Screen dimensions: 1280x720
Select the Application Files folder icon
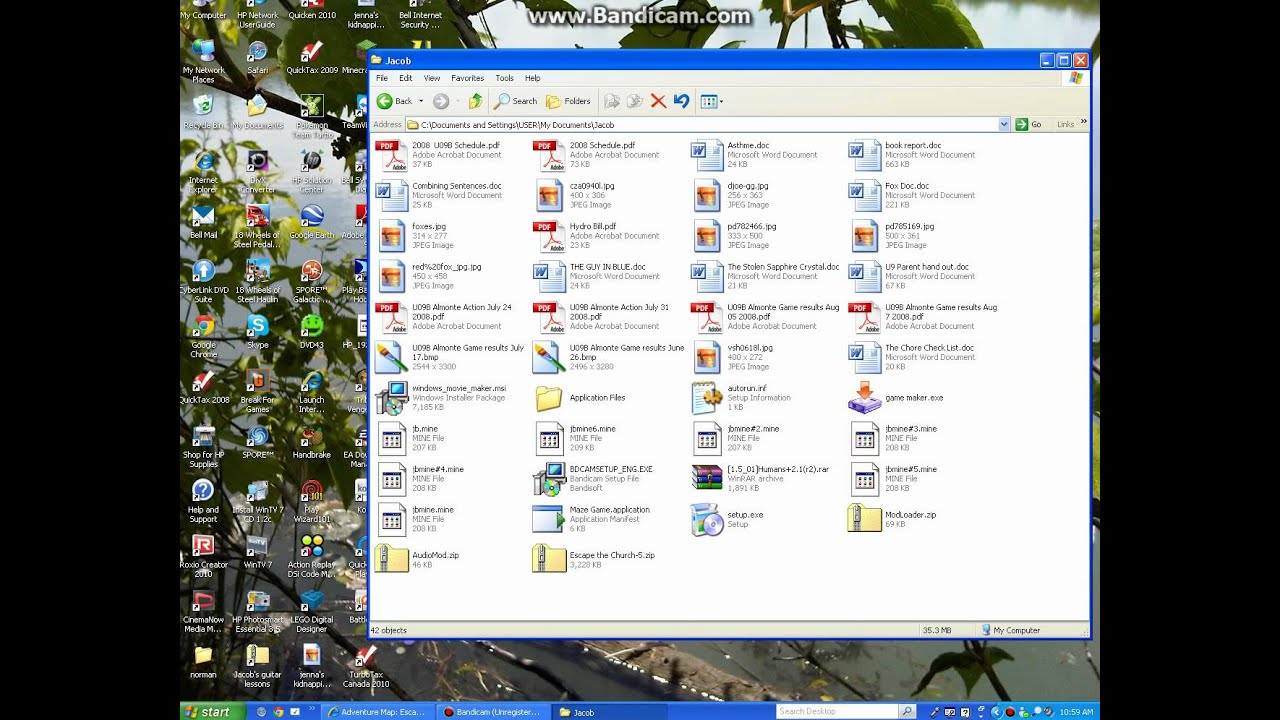click(549, 398)
